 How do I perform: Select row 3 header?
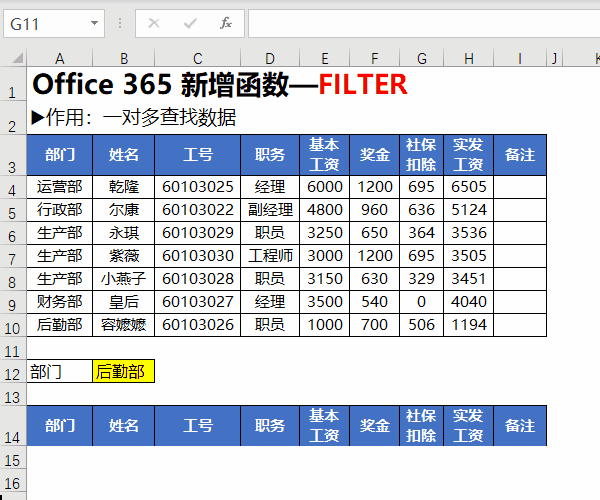[x=13, y=155]
